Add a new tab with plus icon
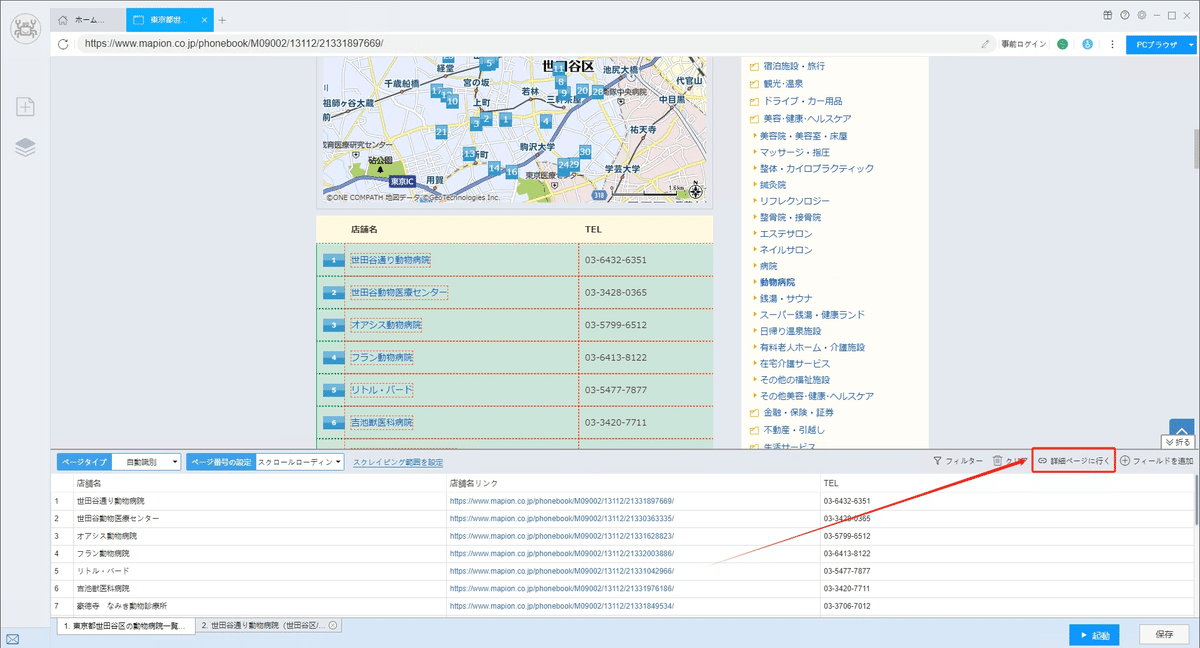 click(222, 20)
